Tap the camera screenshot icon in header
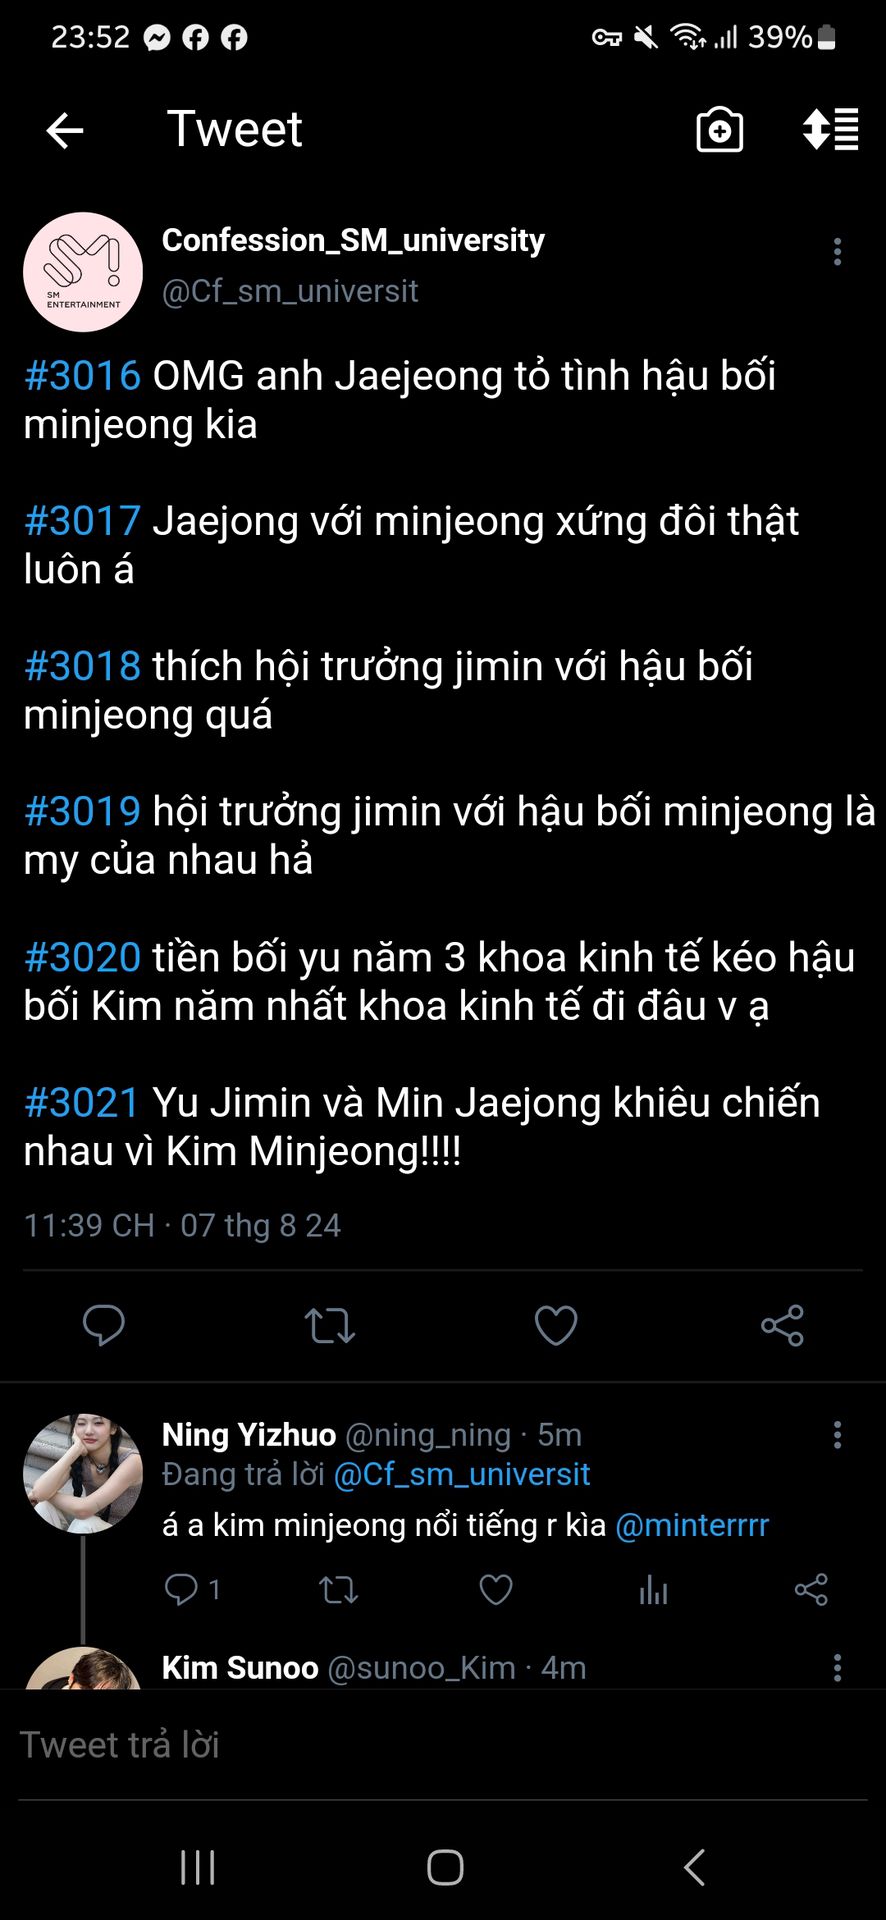Image resolution: width=886 pixels, height=1920 pixels. 720,130
